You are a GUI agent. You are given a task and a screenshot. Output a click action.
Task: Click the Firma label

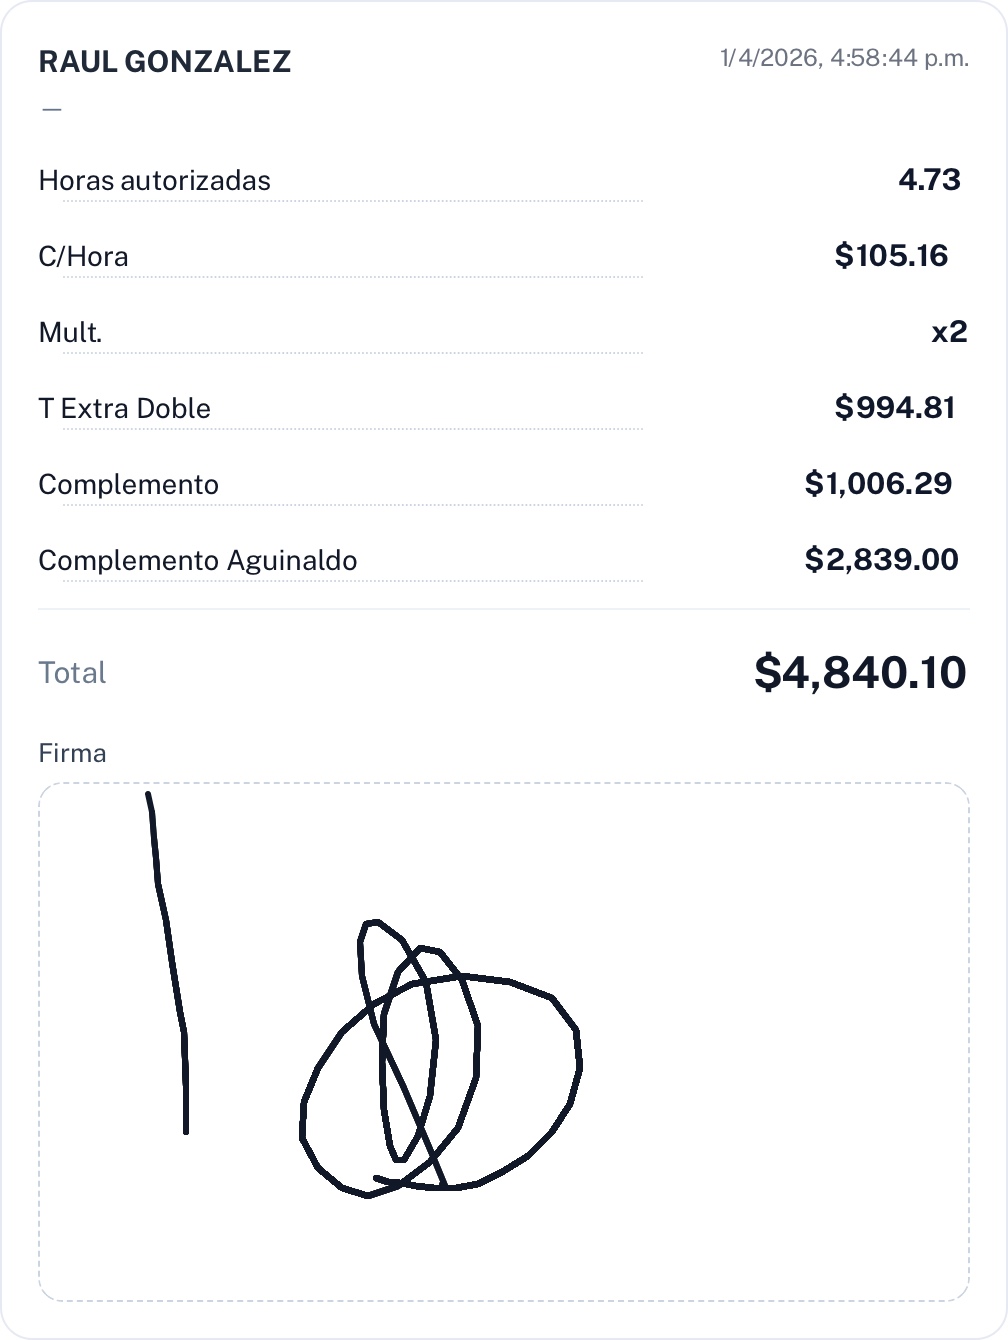pyautogui.click(x=72, y=753)
